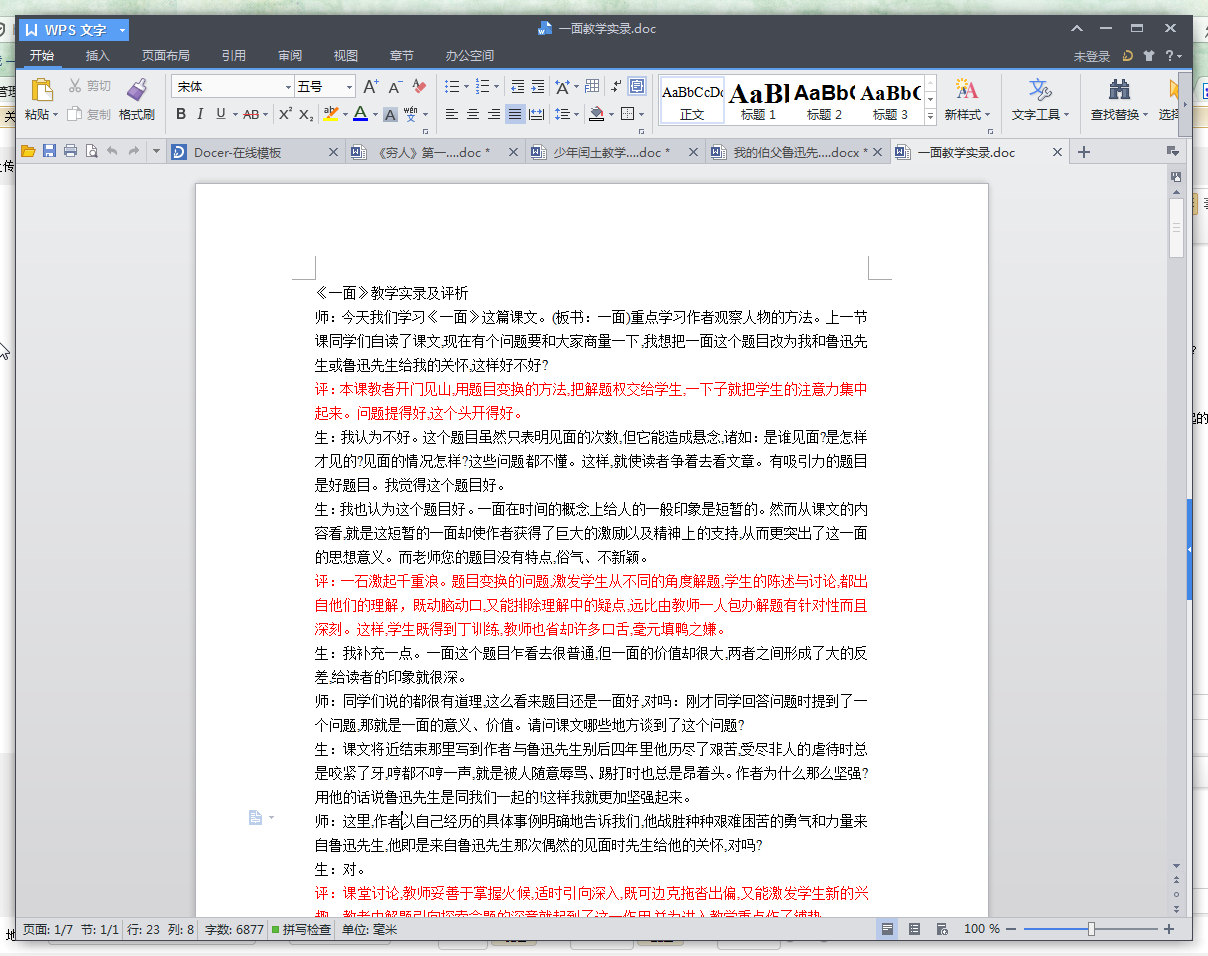Viewport: 1208px width, 956px height.
Task: Click the Copy (复制) button
Action: click(x=89, y=114)
